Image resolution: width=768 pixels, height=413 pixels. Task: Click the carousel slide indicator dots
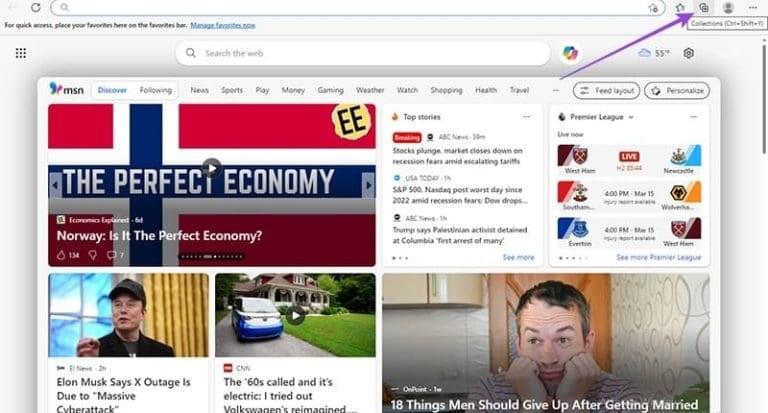click(x=212, y=256)
